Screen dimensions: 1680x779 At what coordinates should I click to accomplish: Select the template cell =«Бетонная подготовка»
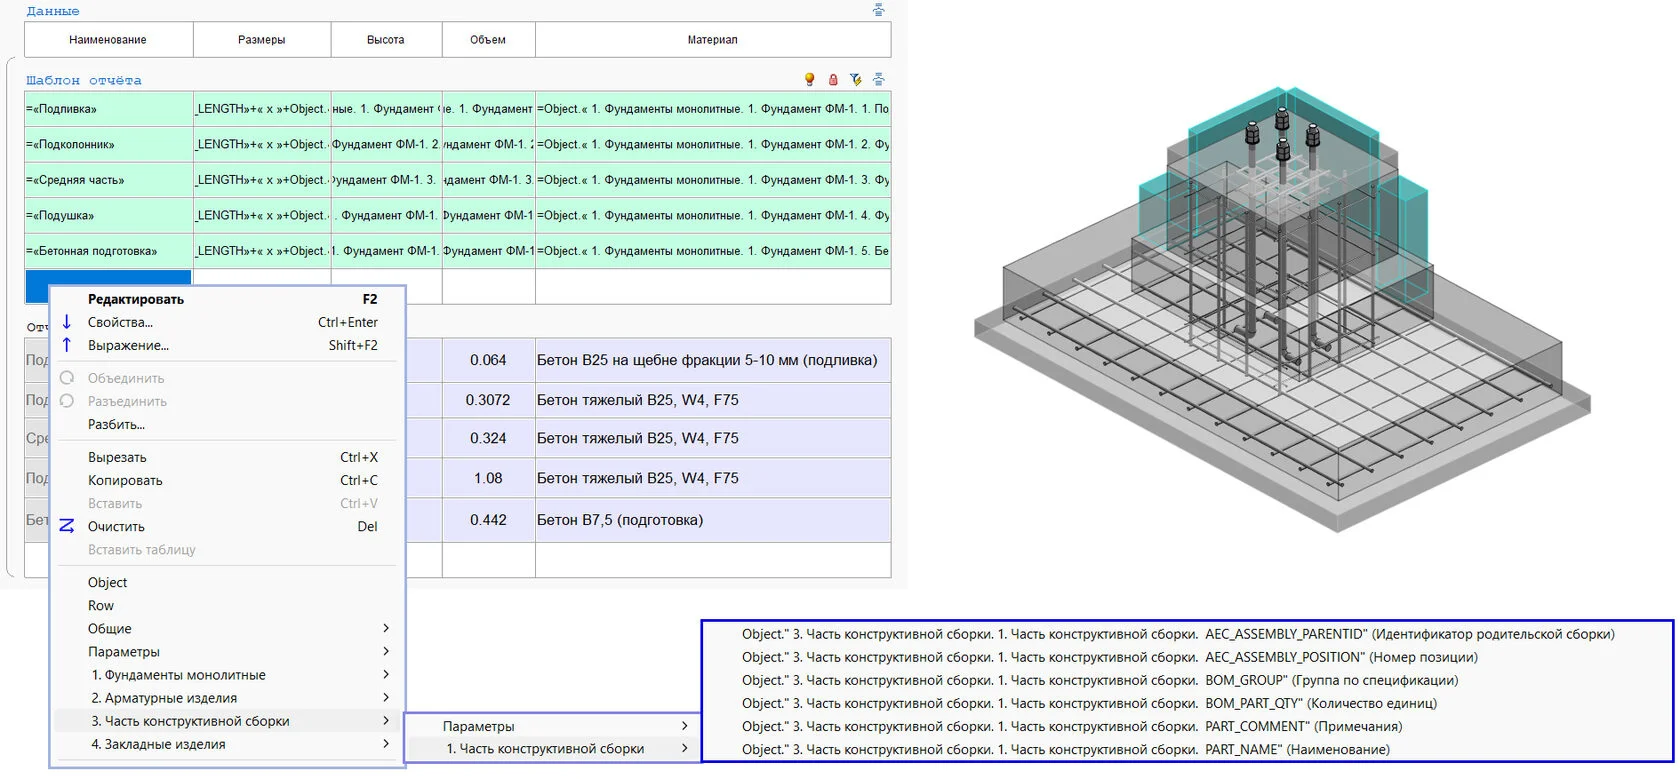pyautogui.click(x=108, y=251)
